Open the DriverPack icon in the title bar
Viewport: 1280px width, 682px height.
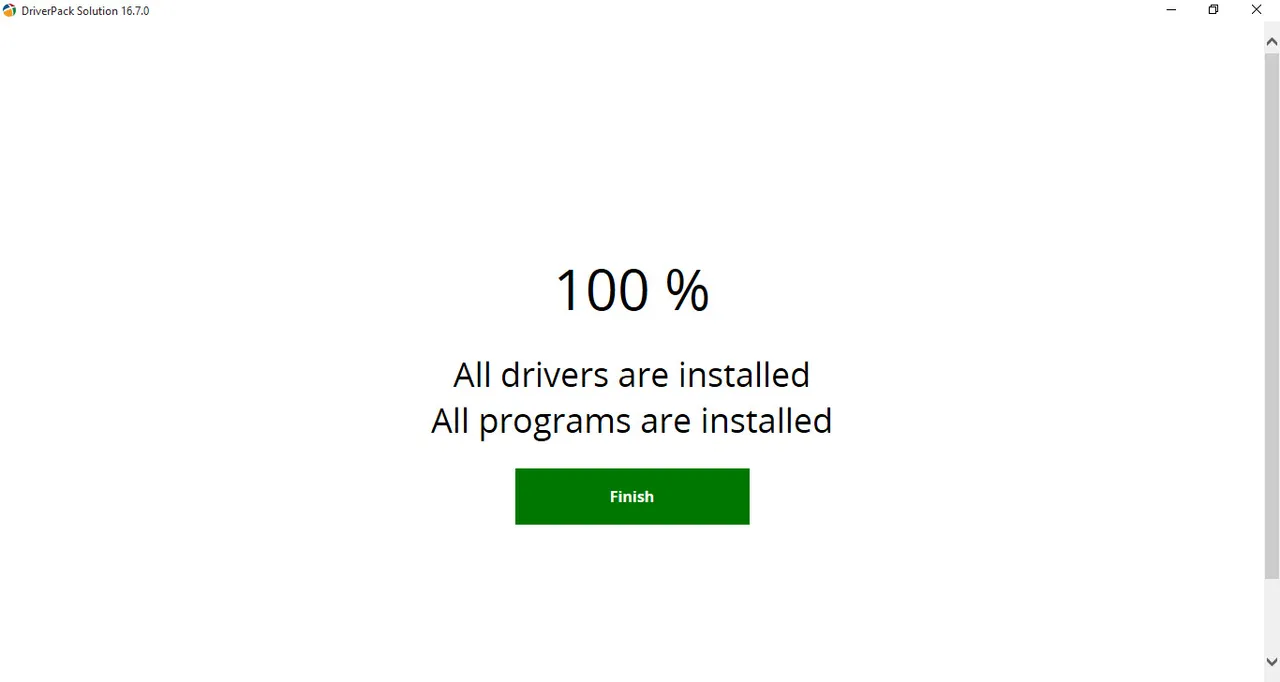pyautogui.click(x=10, y=10)
